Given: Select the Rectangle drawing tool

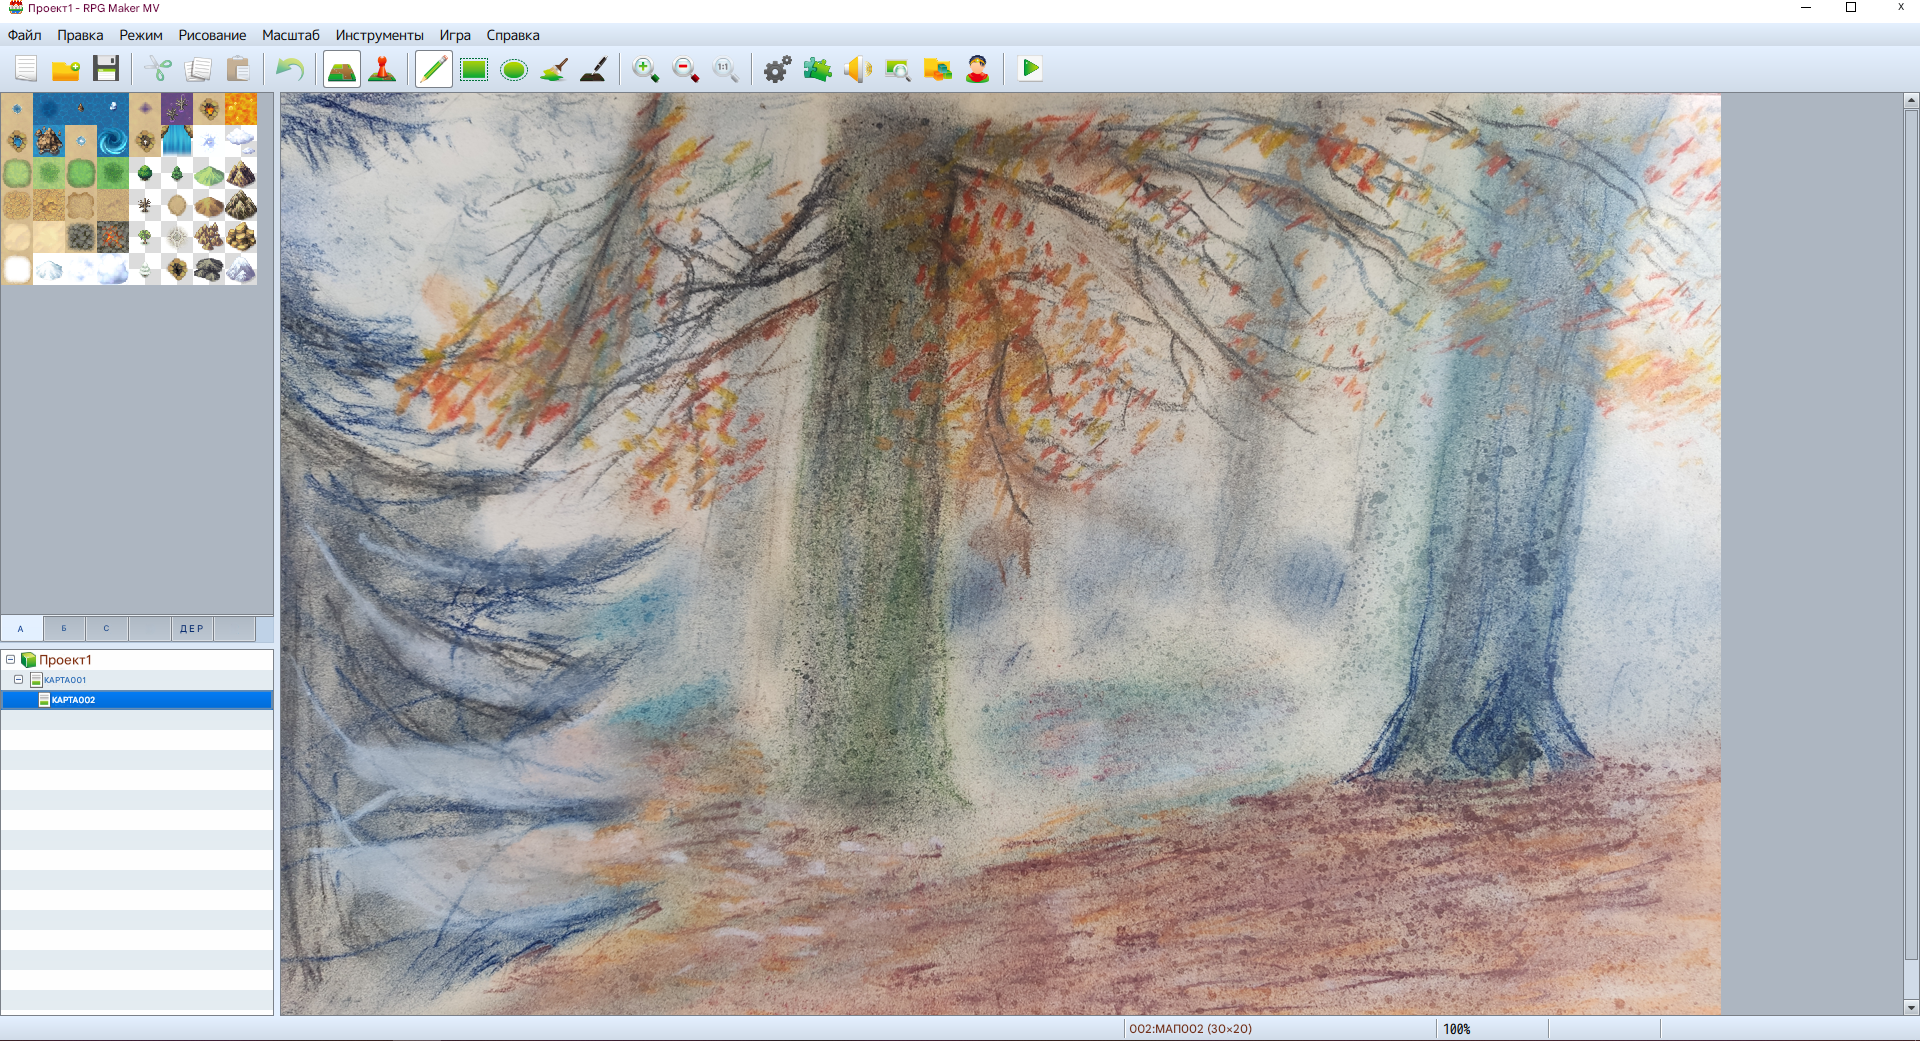Looking at the screenshot, I should tap(474, 69).
